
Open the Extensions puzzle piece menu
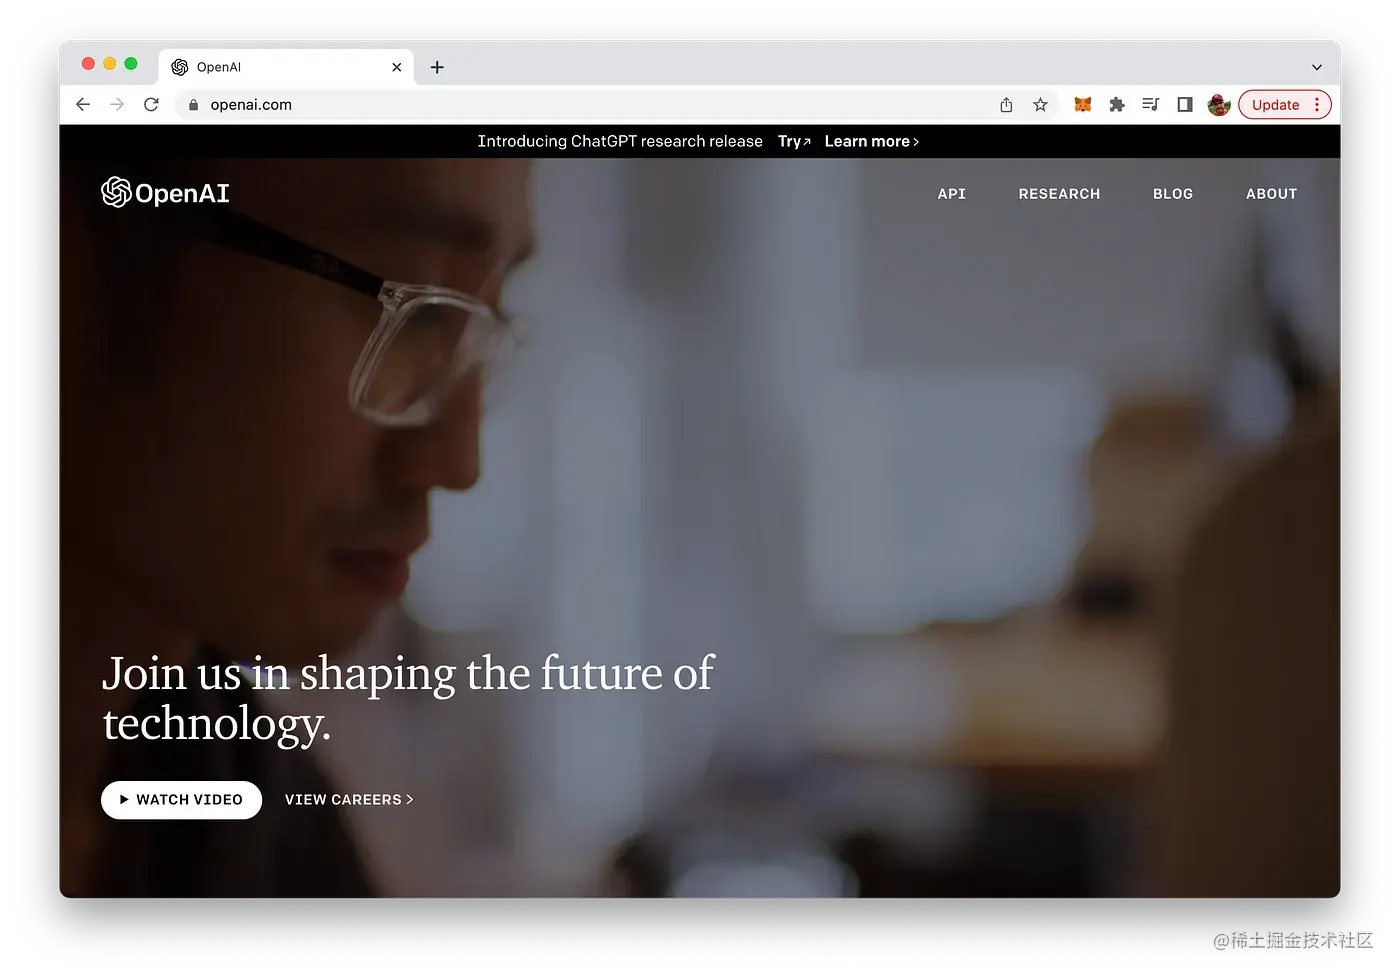coord(1117,104)
